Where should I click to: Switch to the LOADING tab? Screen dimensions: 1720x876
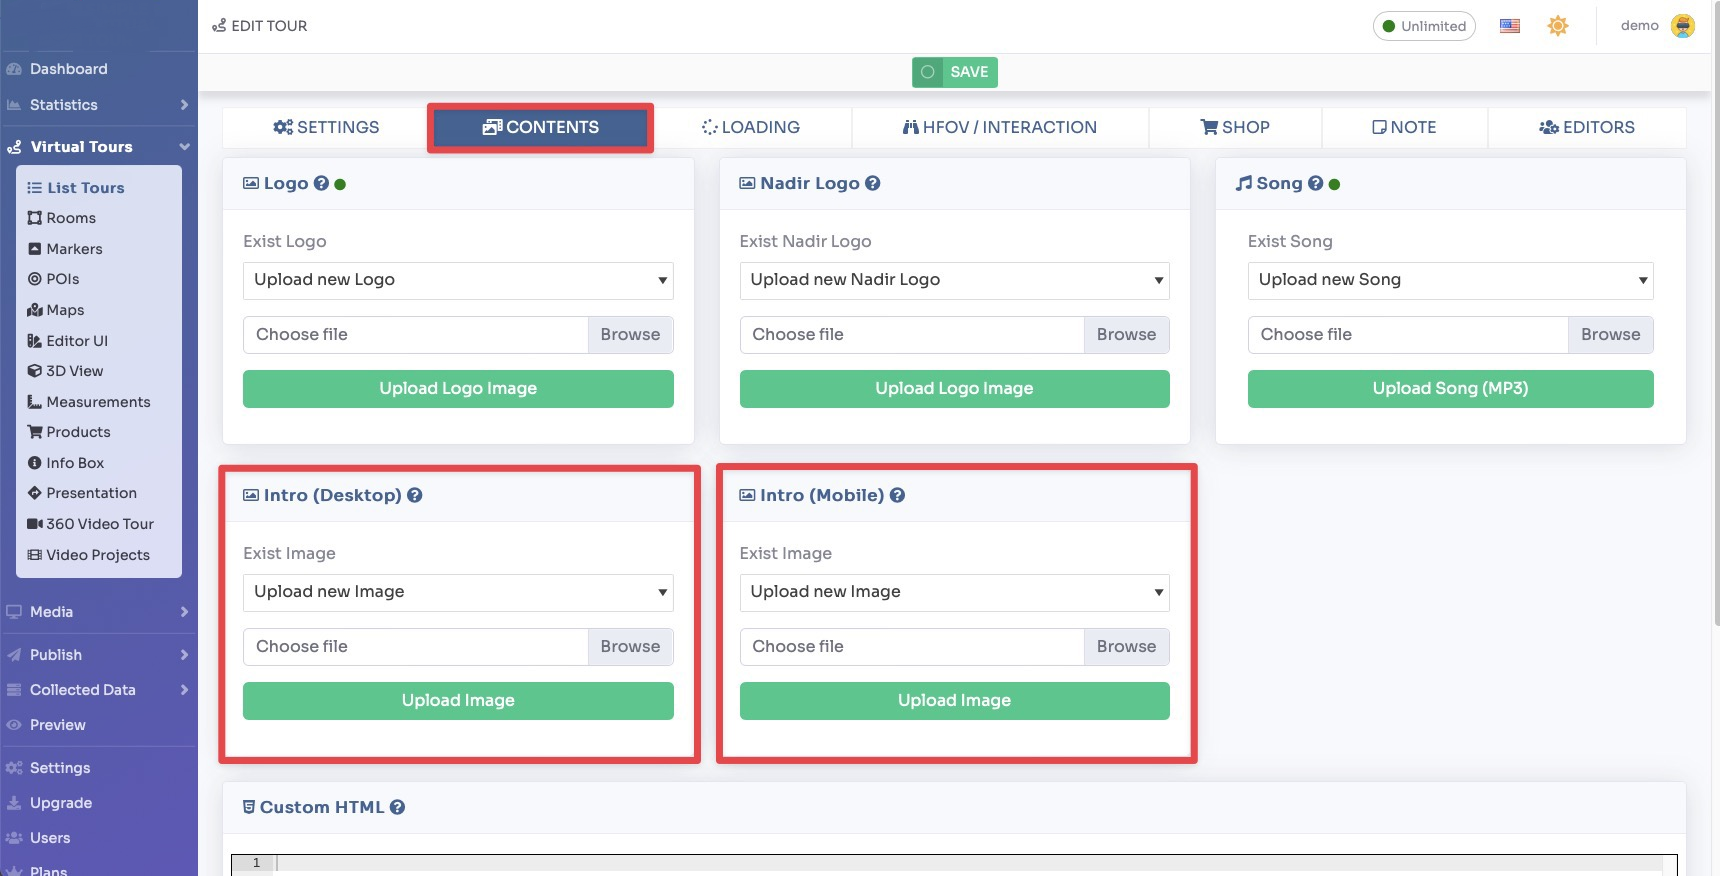[751, 128]
